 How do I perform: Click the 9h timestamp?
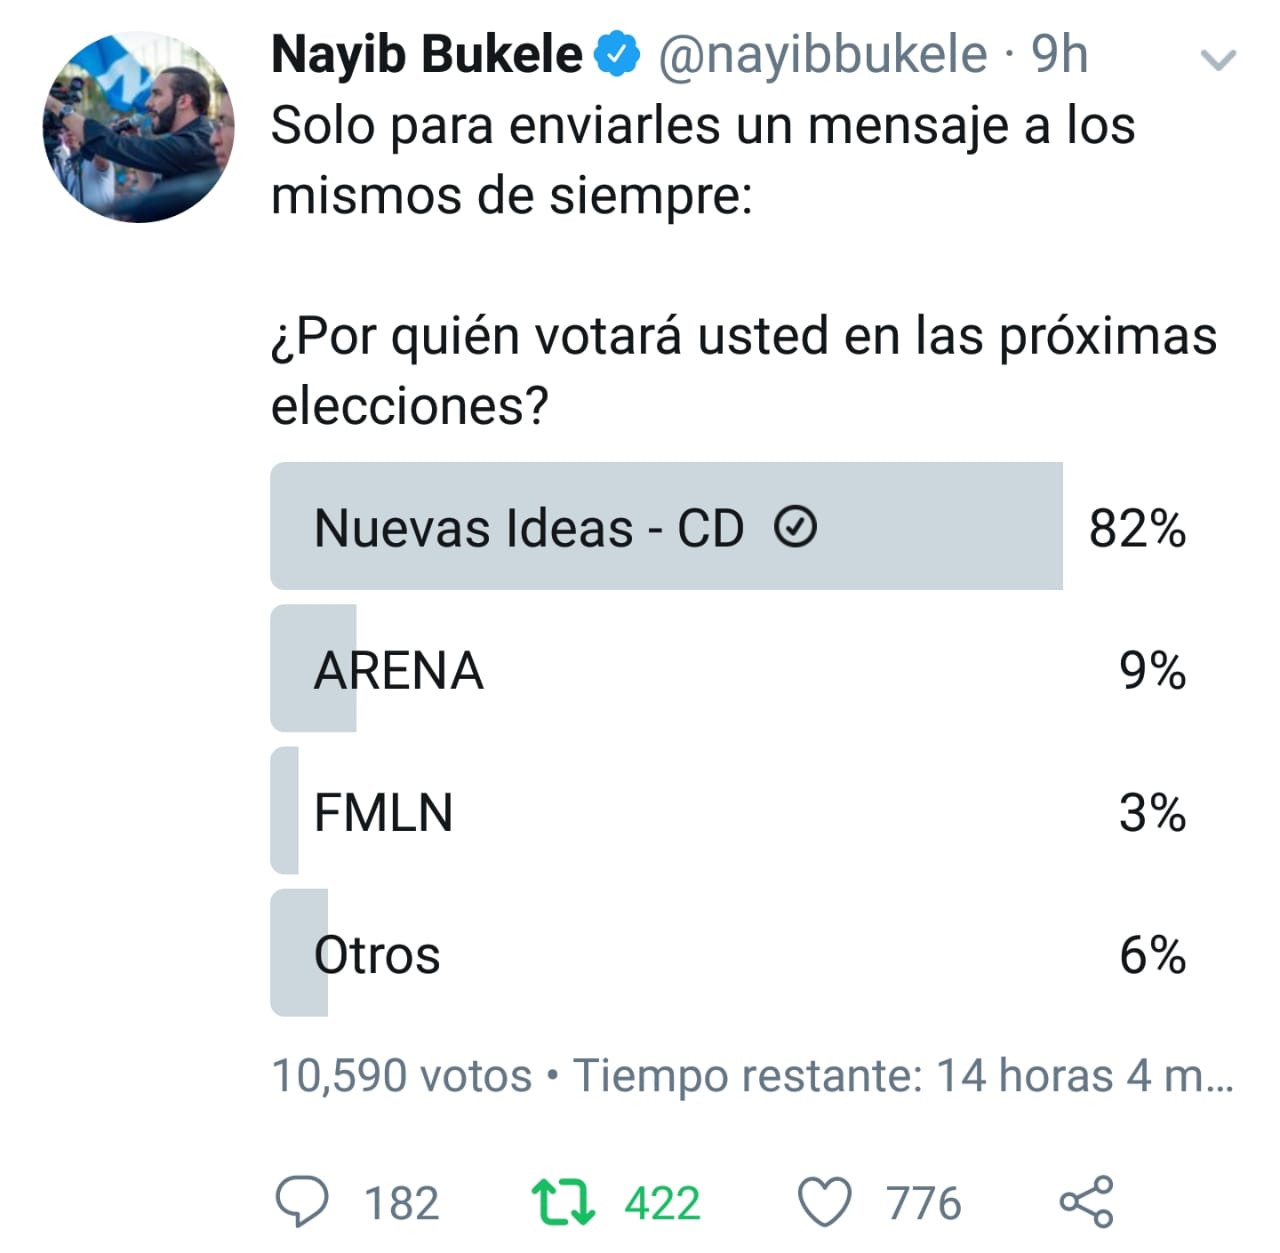pyautogui.click(x=1059, y=54)
